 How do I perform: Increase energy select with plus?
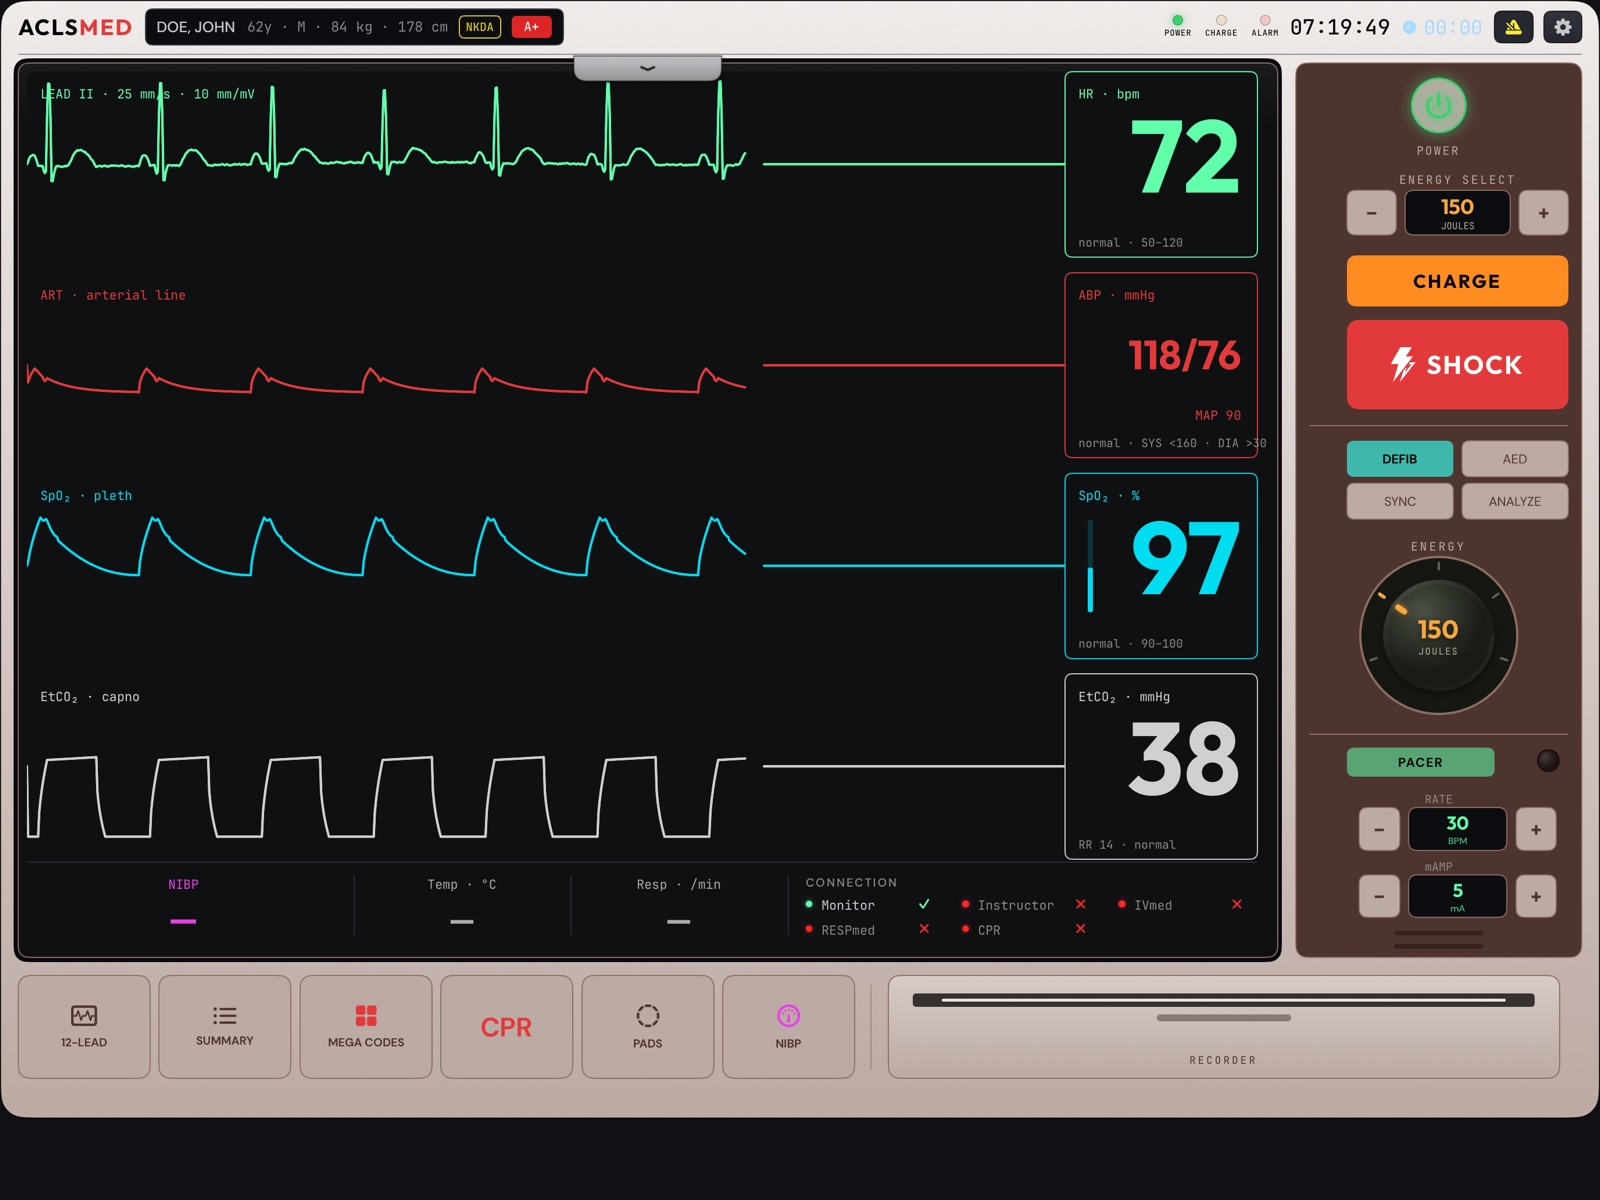point(1543,213)
